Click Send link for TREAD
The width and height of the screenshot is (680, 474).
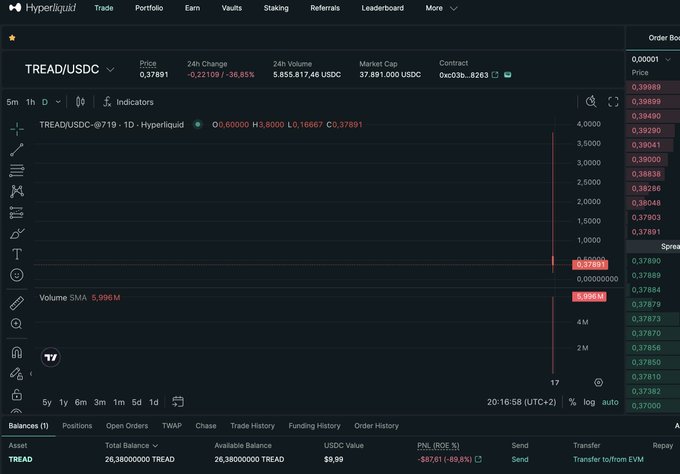[x=520, y=459]
